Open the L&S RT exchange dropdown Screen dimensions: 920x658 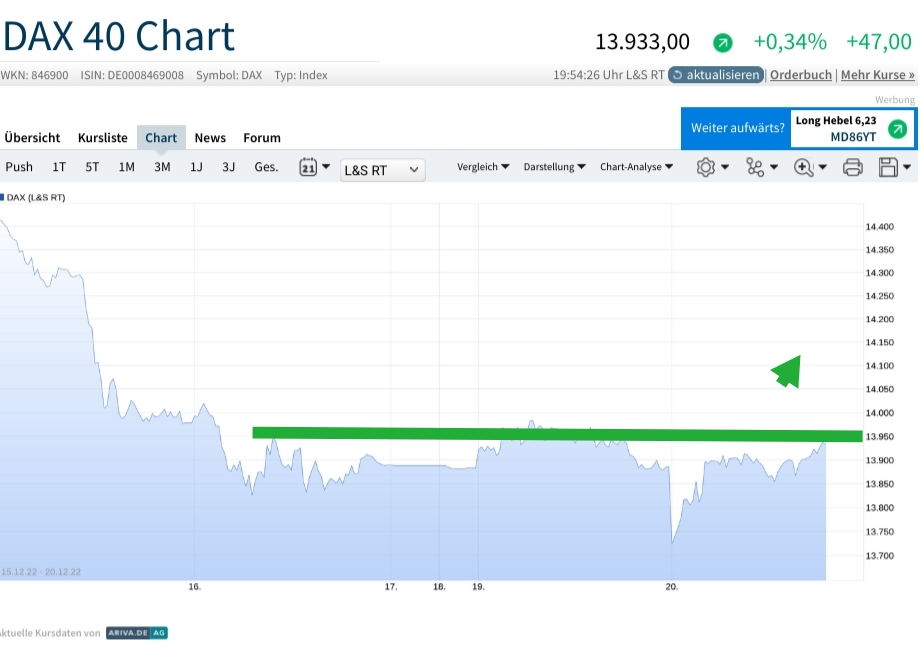382,170
